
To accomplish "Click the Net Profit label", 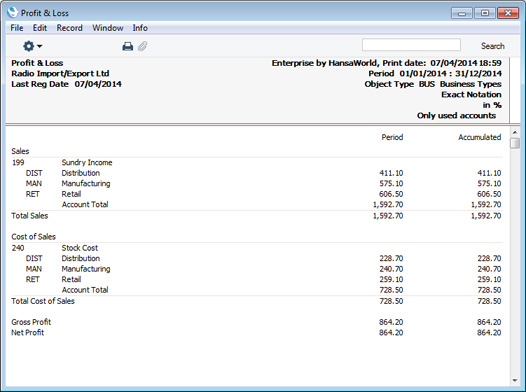I will tap(28, 333).
